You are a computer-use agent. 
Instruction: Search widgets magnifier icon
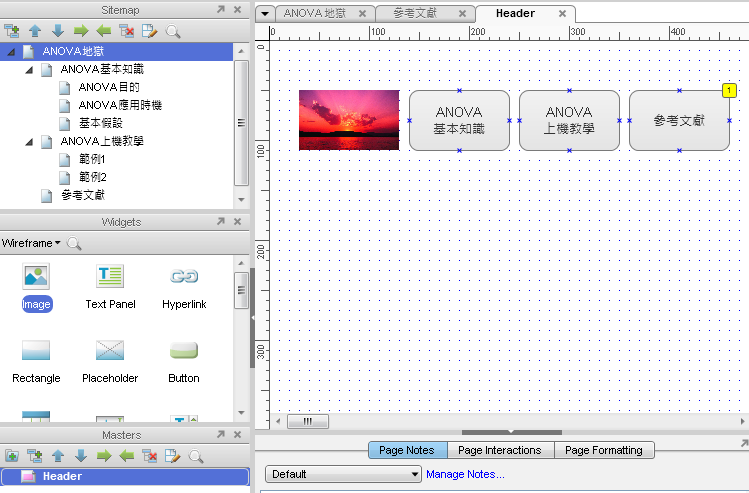[x=74, y=243]
